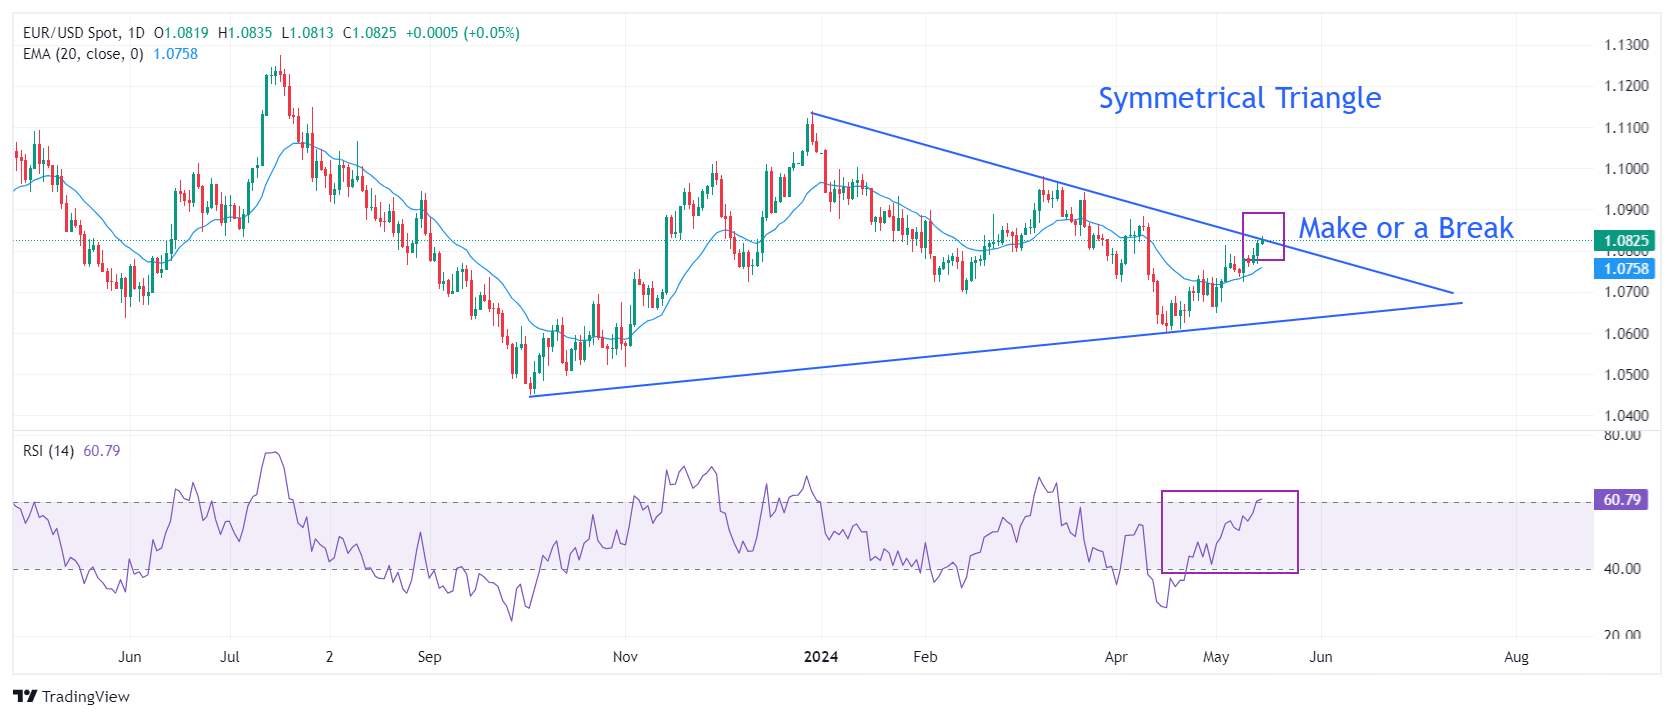
Task: Select the green 1.0825 current price tag
Action: pyautogui.click(x=1624, y=240)
